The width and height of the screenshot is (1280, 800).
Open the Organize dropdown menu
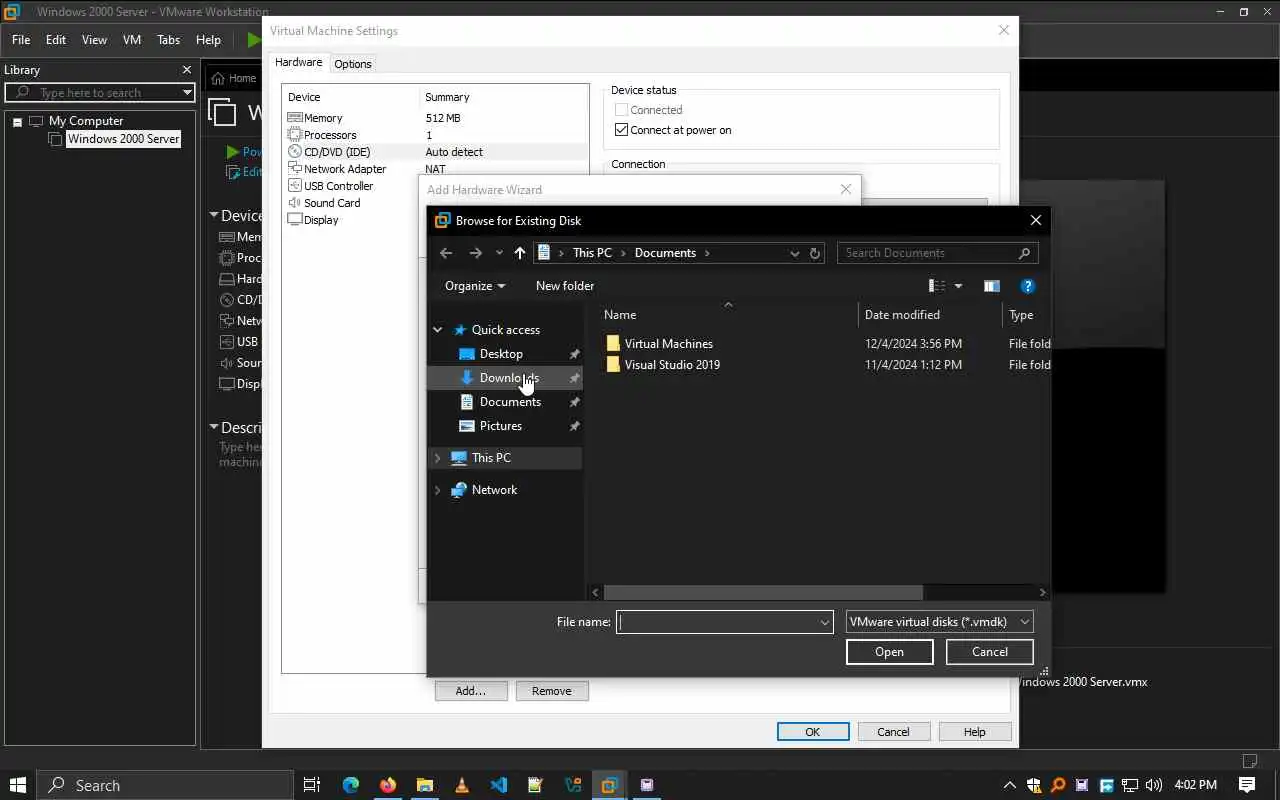[475, 286]
